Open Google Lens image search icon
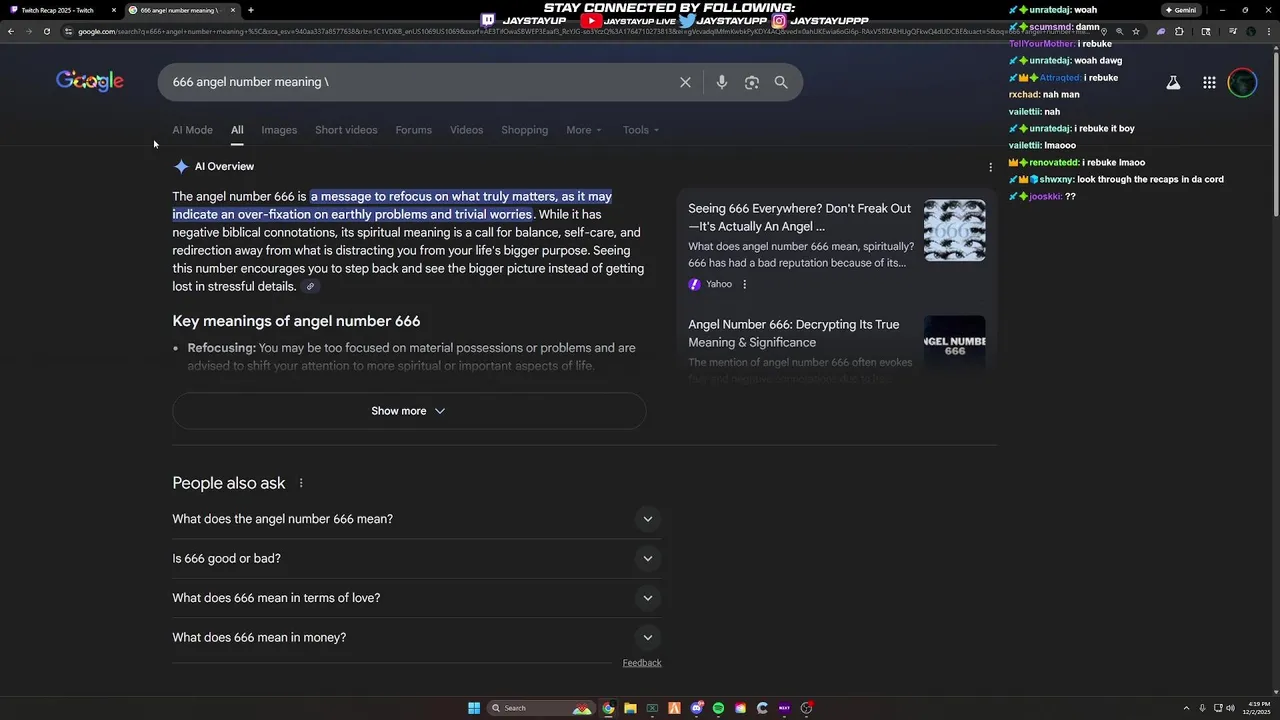1280x720 pixels. (752, 82)
